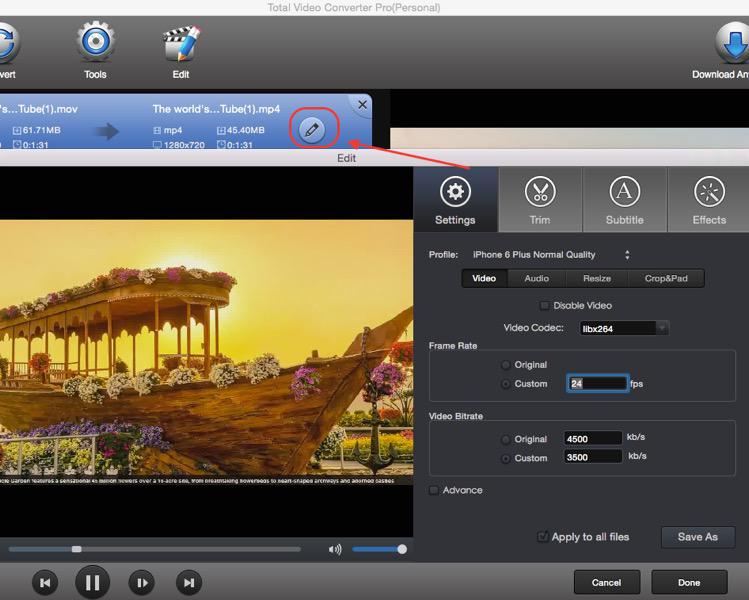
Task: Switch to the Crop&Pad tab
Action: point(665,279)
